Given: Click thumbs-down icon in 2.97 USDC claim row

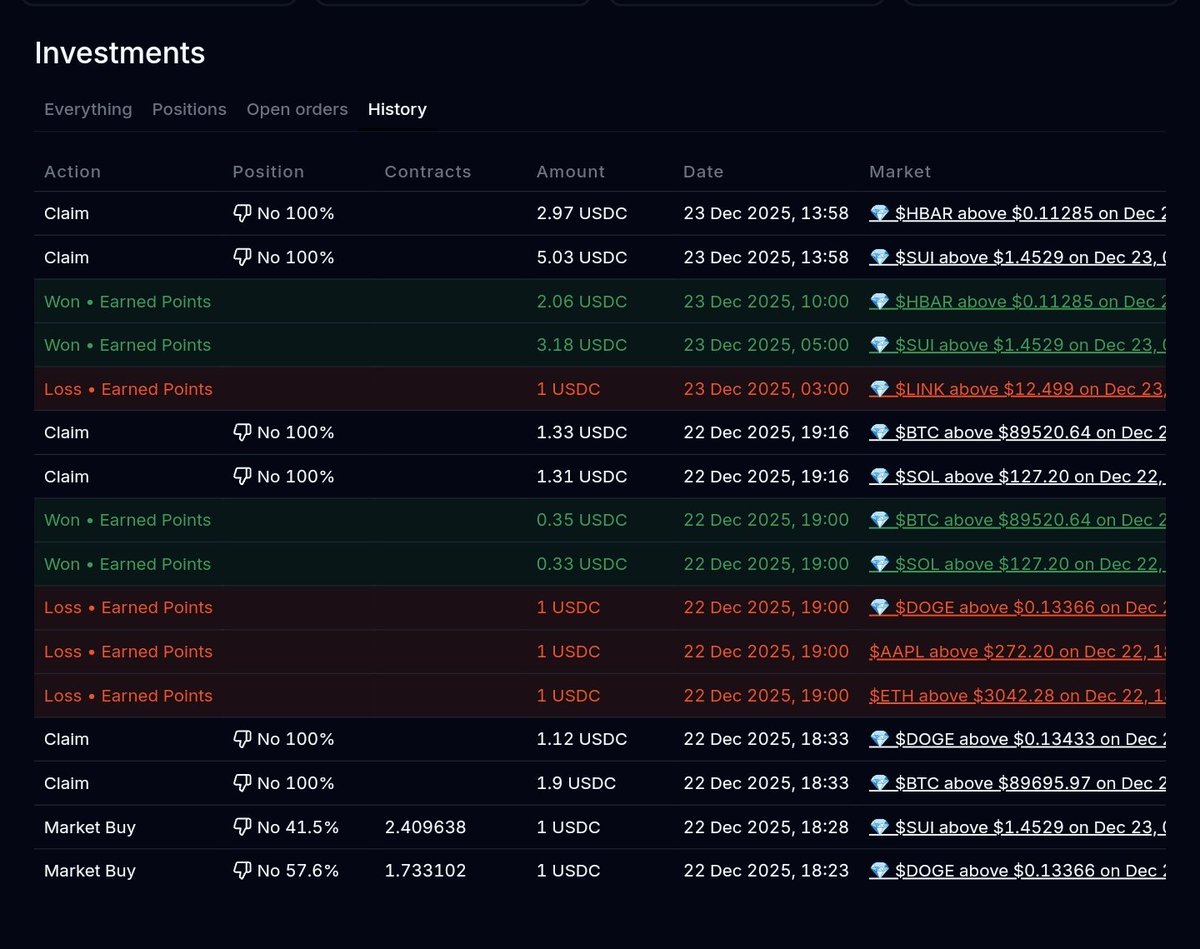Looking at the screenshot, I should click(x=242, y=214).
